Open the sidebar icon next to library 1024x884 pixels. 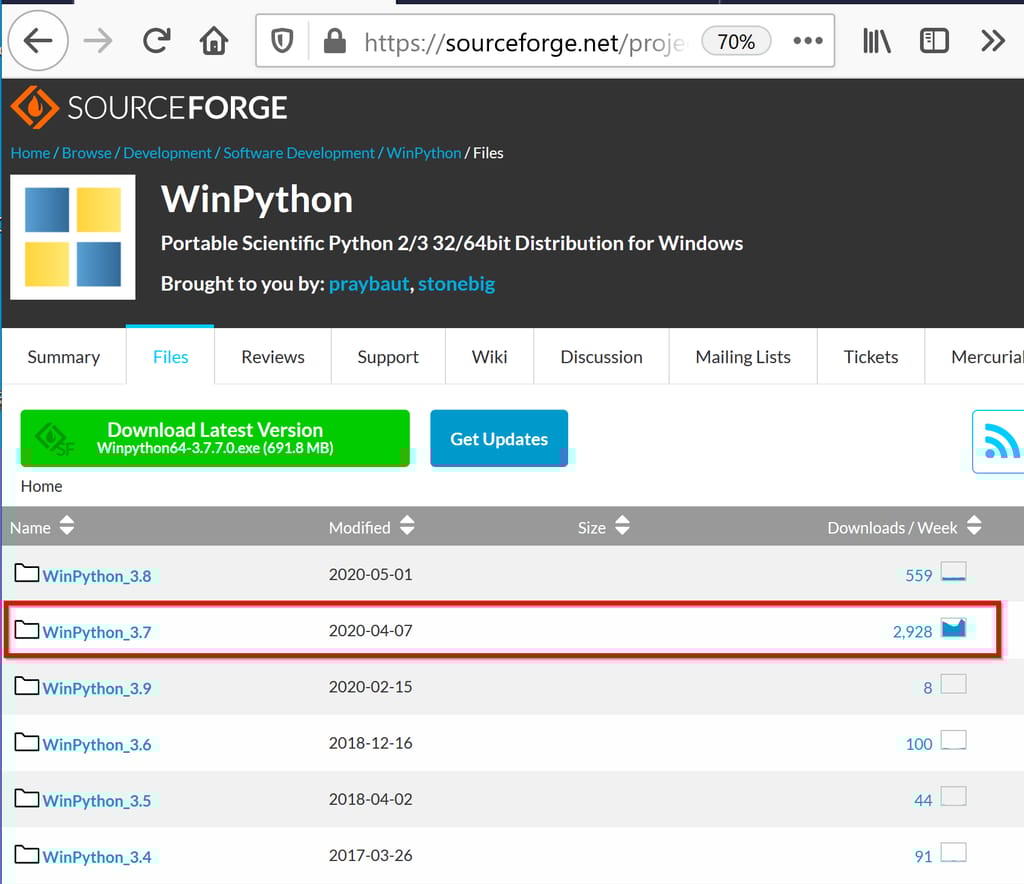point(934,40)
